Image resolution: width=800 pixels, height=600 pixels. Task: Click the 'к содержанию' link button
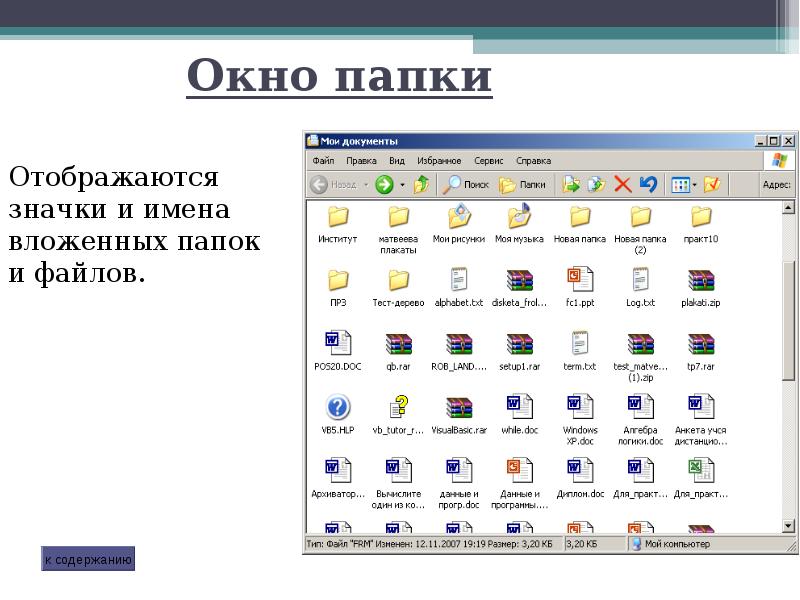click(88, 559)
